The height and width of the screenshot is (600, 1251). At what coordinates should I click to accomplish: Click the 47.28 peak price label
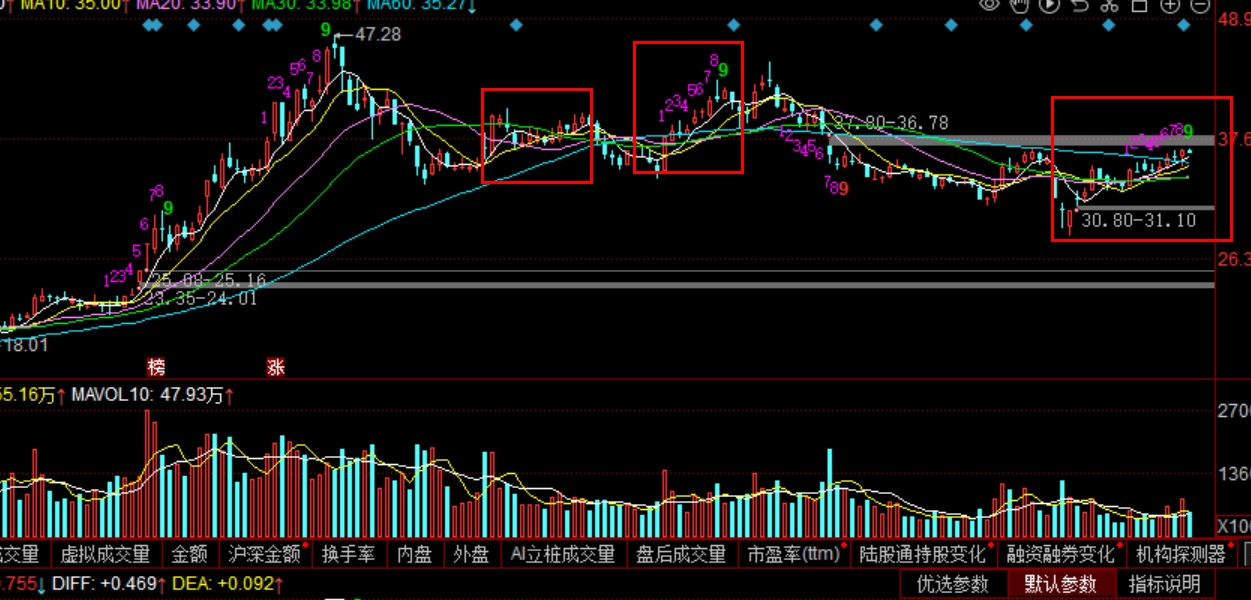point(377,34)
